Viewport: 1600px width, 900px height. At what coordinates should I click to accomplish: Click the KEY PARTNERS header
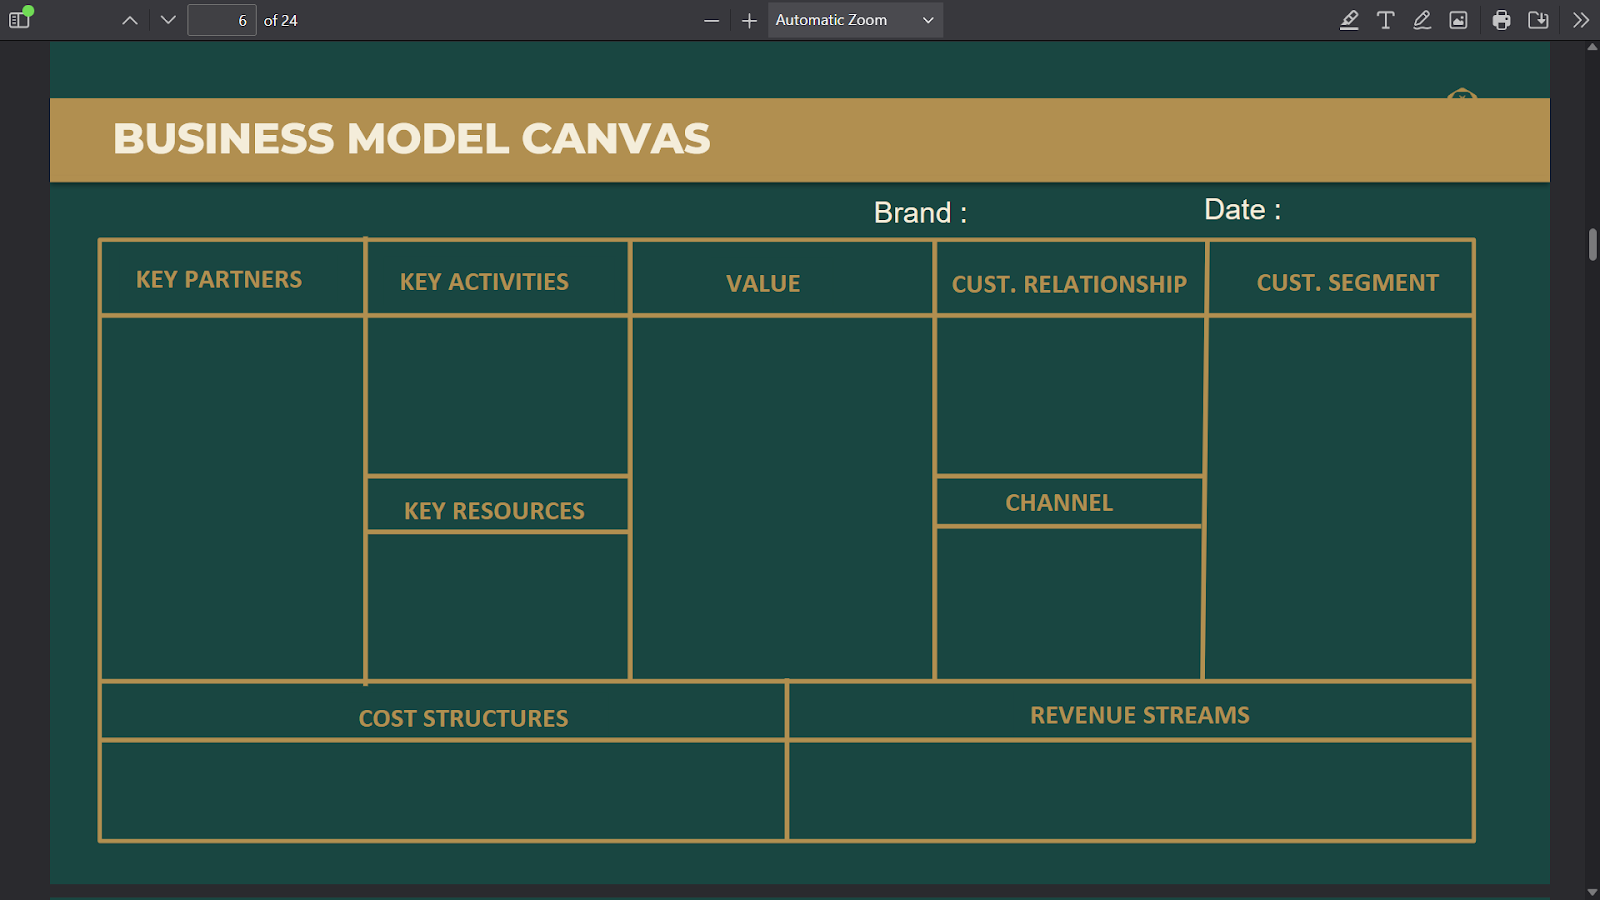pyautogui.click(x=219, y=280)
